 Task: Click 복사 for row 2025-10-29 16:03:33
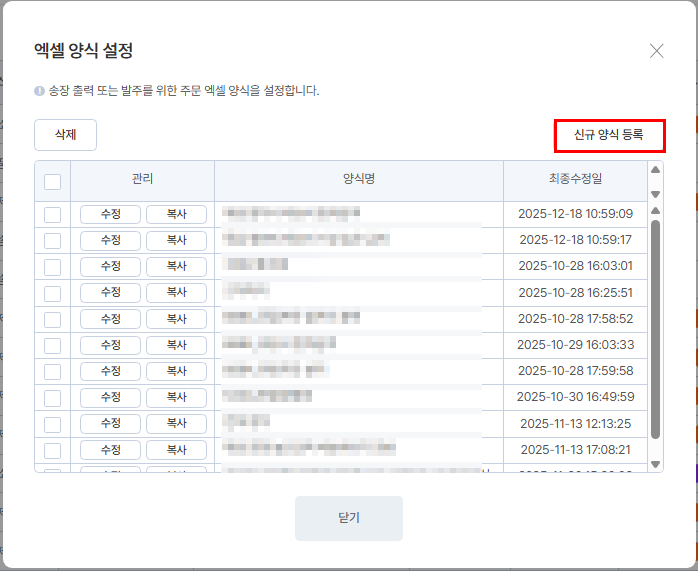point(177,345)
